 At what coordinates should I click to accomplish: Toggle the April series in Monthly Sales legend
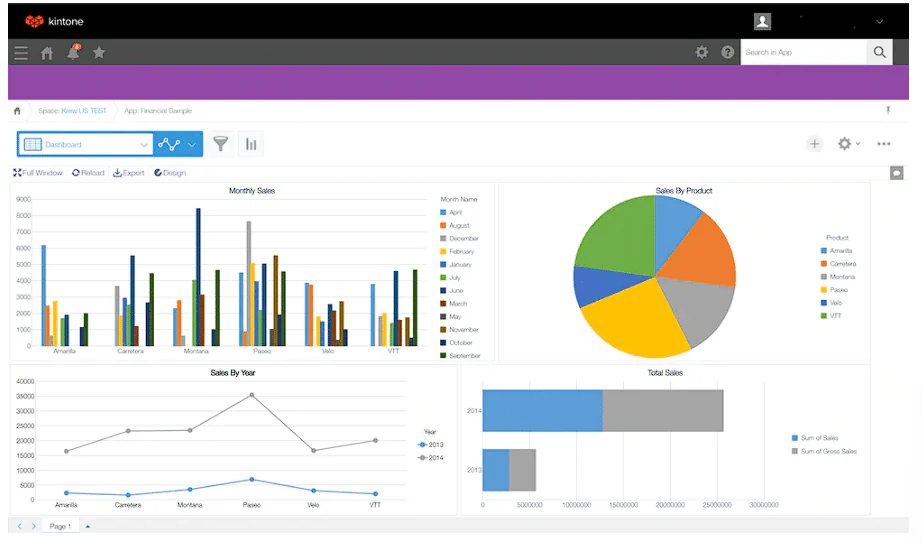(451, 212)
